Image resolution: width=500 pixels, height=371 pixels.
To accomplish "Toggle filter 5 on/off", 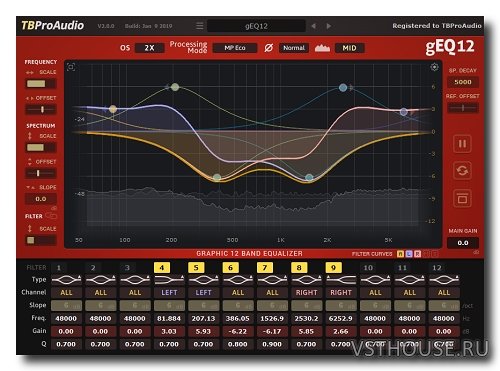I will click(196, 267).
